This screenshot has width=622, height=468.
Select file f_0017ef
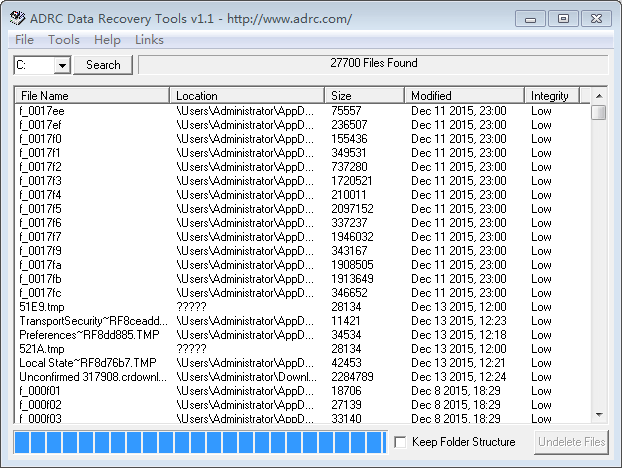[x=40, y=125]
